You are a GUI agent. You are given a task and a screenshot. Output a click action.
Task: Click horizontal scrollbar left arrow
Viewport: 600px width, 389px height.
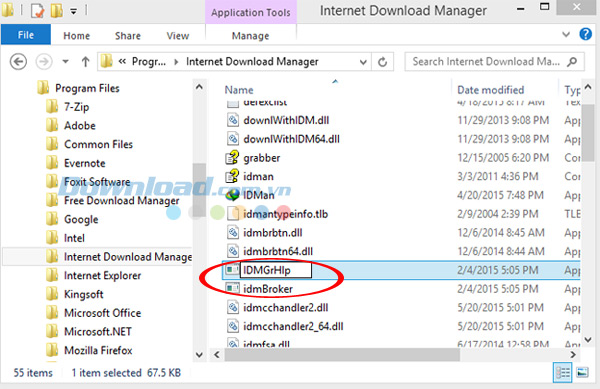(217, 355)
